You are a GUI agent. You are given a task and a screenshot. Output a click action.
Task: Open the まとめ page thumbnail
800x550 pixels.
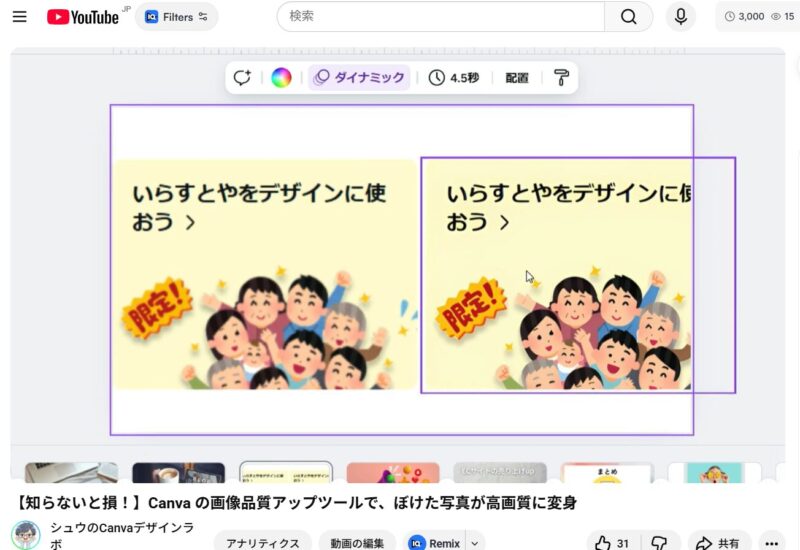(607, 473)
